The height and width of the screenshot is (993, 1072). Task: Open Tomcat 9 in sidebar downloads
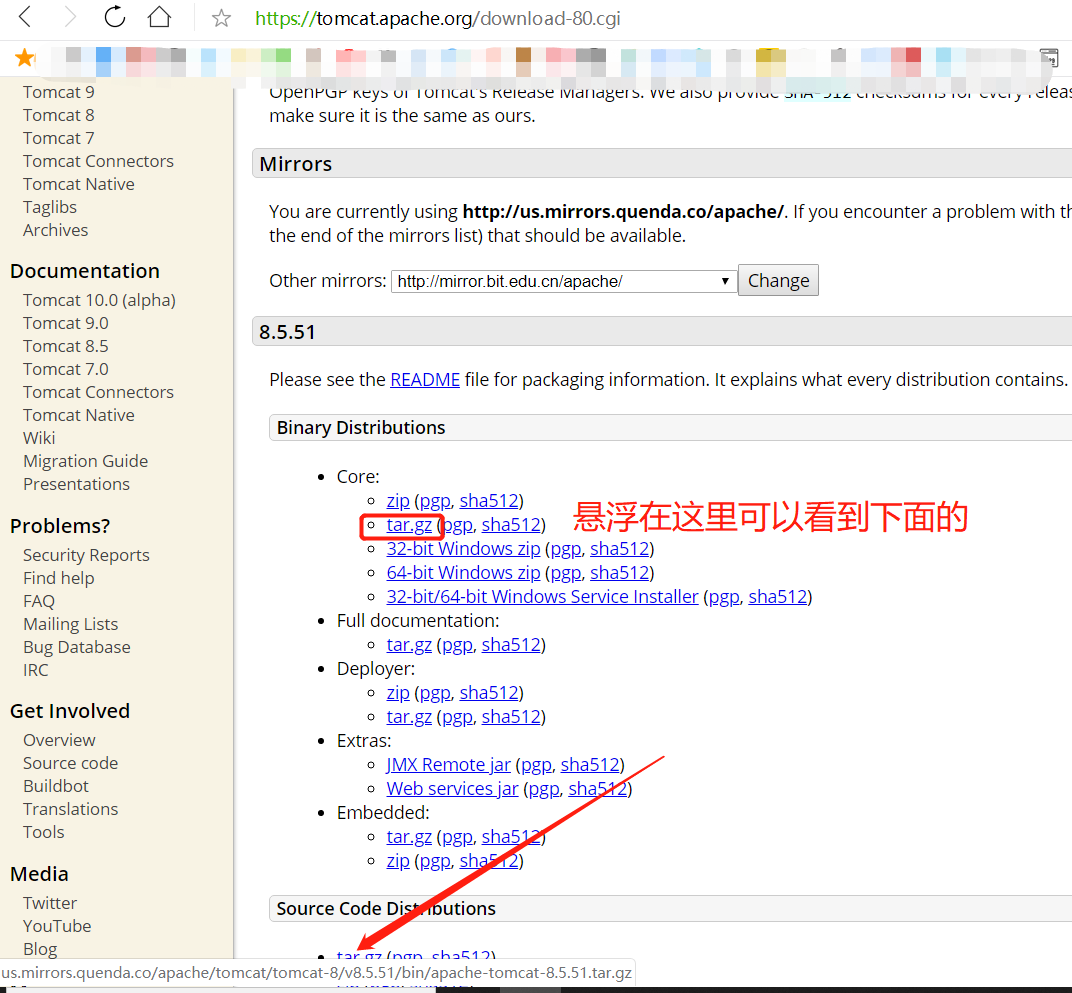(x=58, y=92)
